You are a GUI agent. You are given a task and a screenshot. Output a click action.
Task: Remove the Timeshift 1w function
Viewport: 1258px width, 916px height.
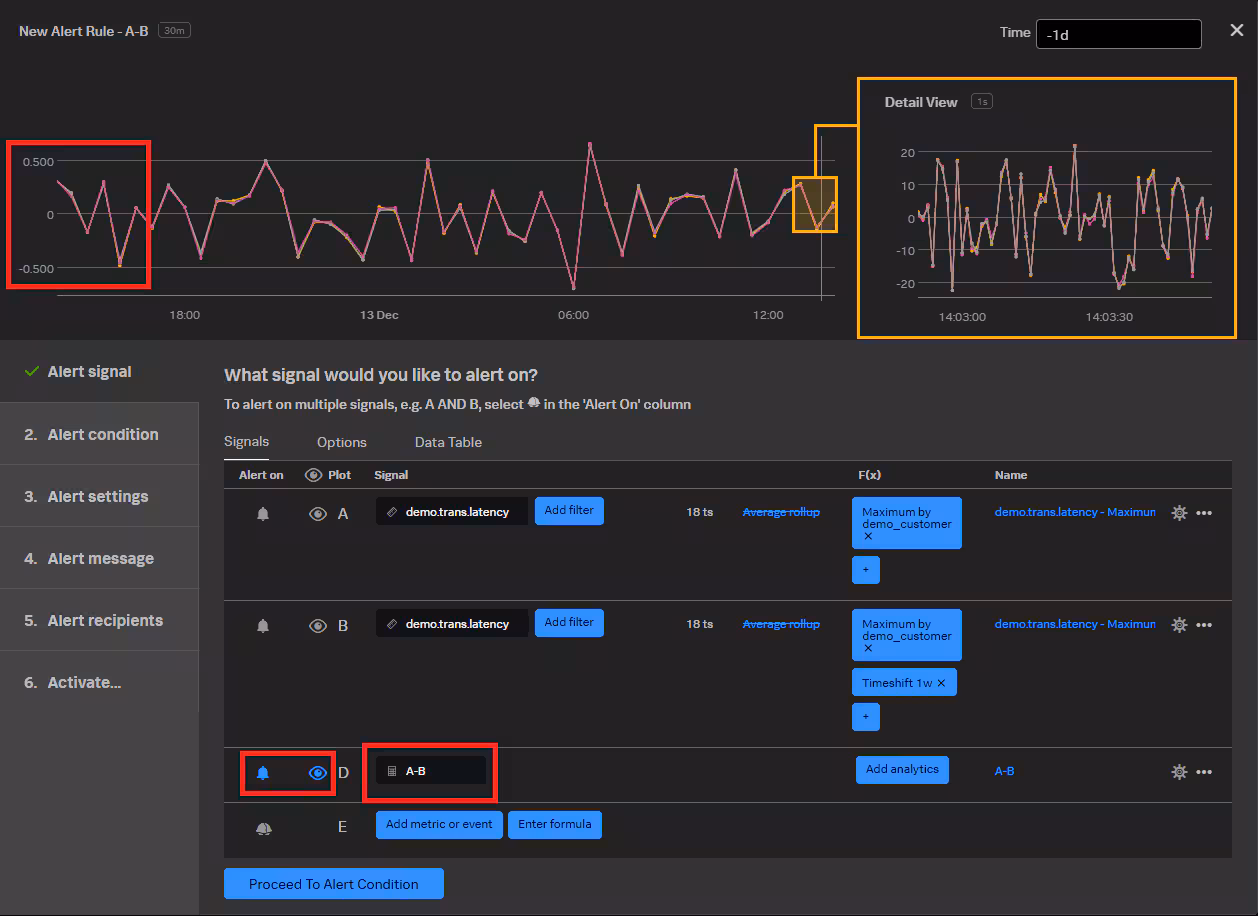tap(941, 683)
